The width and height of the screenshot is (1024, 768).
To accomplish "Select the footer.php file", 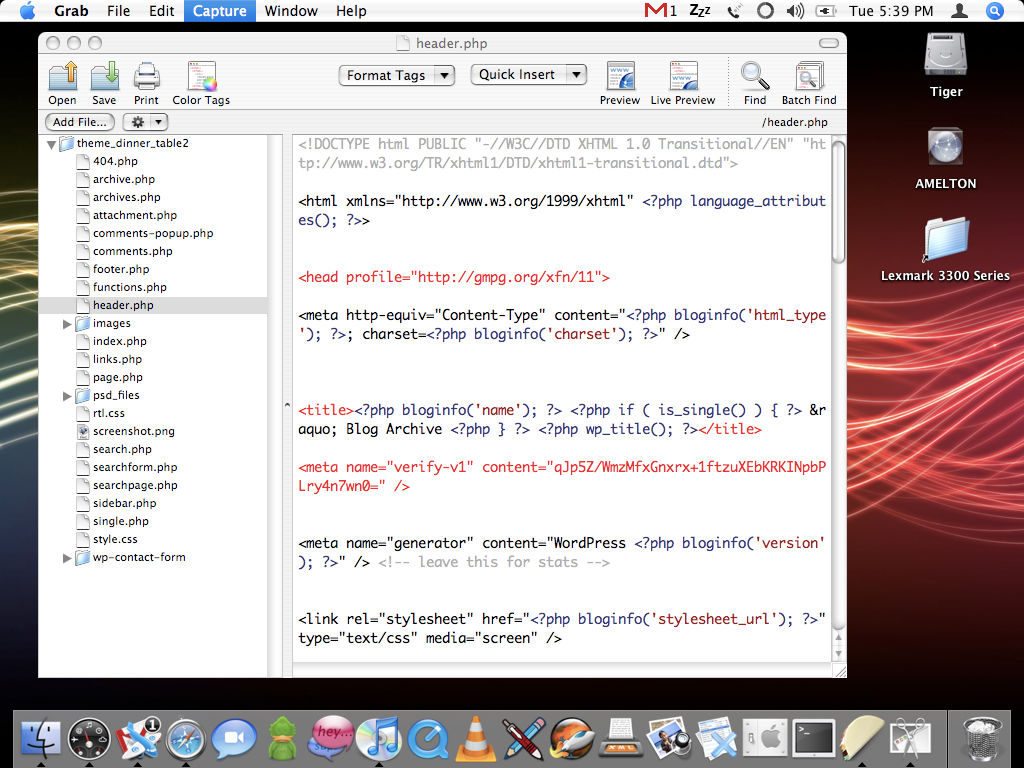I will pos(121,269).
